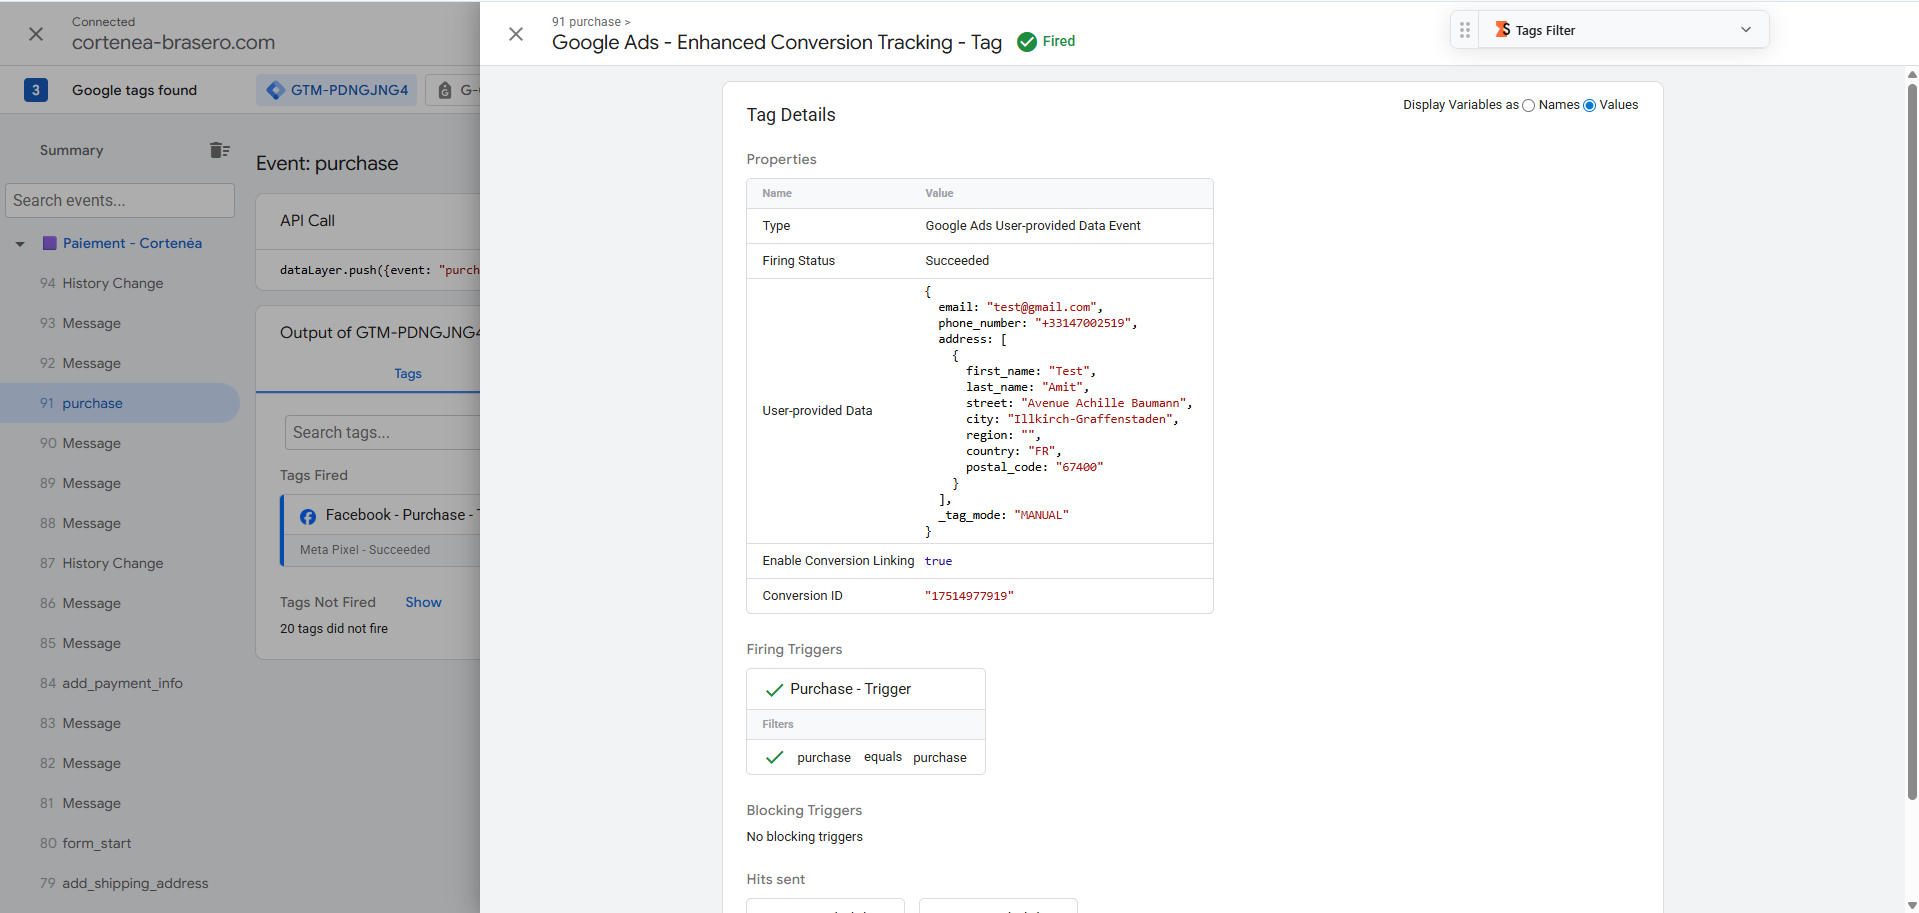
Task: Click the dataLayer.push code line
Action: click(380, 270)
